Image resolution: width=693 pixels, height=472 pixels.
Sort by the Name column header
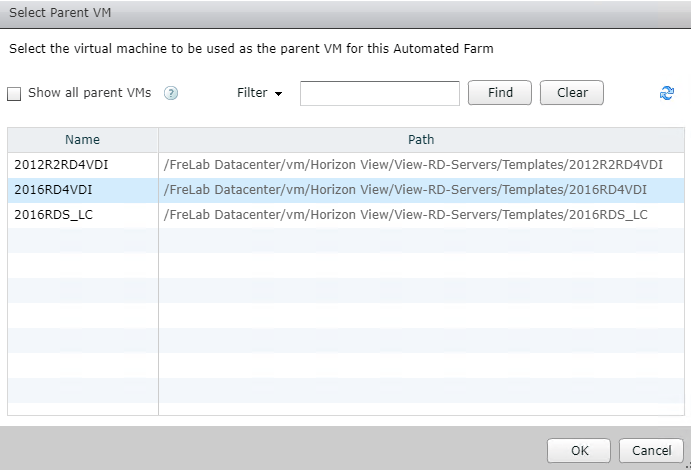coord(82,140)
